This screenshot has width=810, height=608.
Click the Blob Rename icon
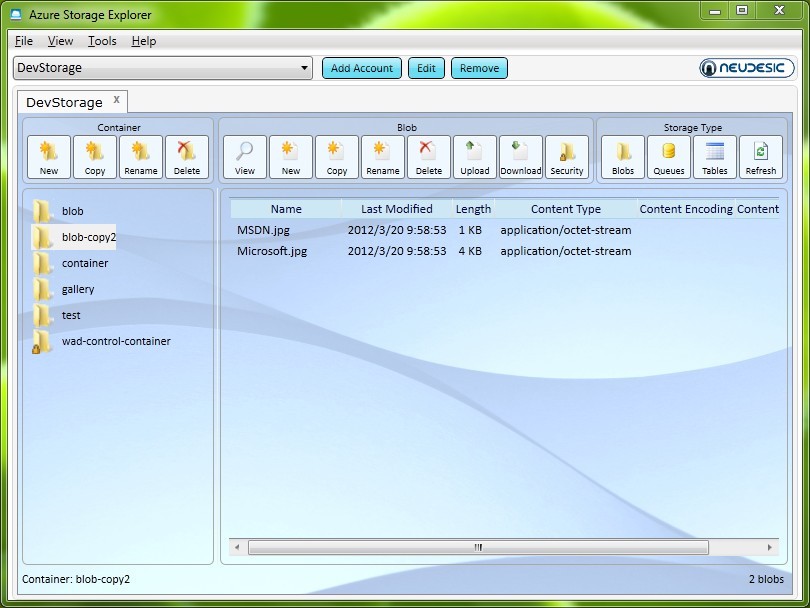pos(383,157)
